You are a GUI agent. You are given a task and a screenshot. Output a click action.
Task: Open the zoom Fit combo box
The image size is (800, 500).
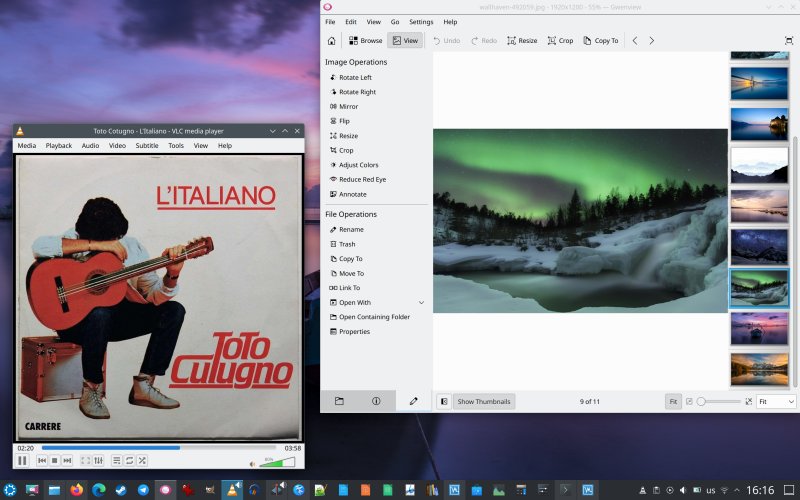tap(776, 402)
